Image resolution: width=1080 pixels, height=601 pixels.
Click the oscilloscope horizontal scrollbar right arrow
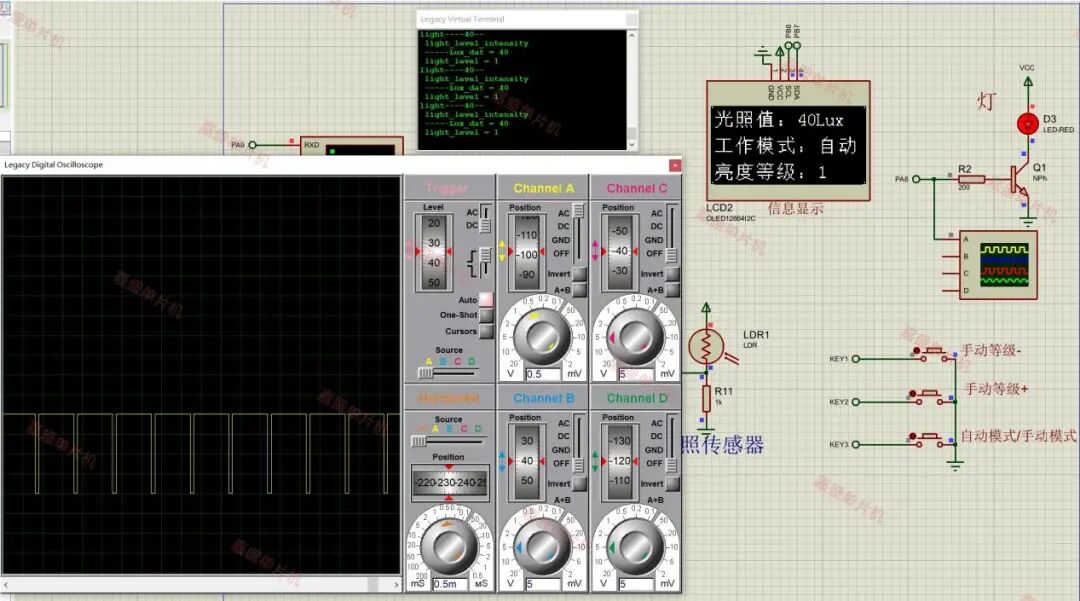(x=396, y=585)
